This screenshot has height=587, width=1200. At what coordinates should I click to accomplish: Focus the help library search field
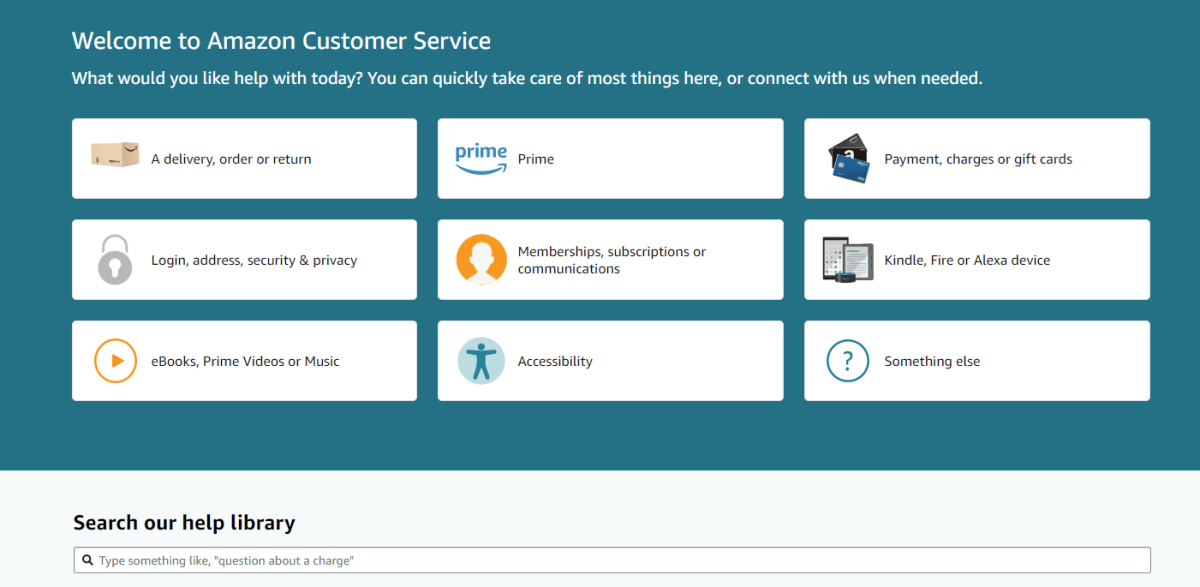tap(612, 560)
